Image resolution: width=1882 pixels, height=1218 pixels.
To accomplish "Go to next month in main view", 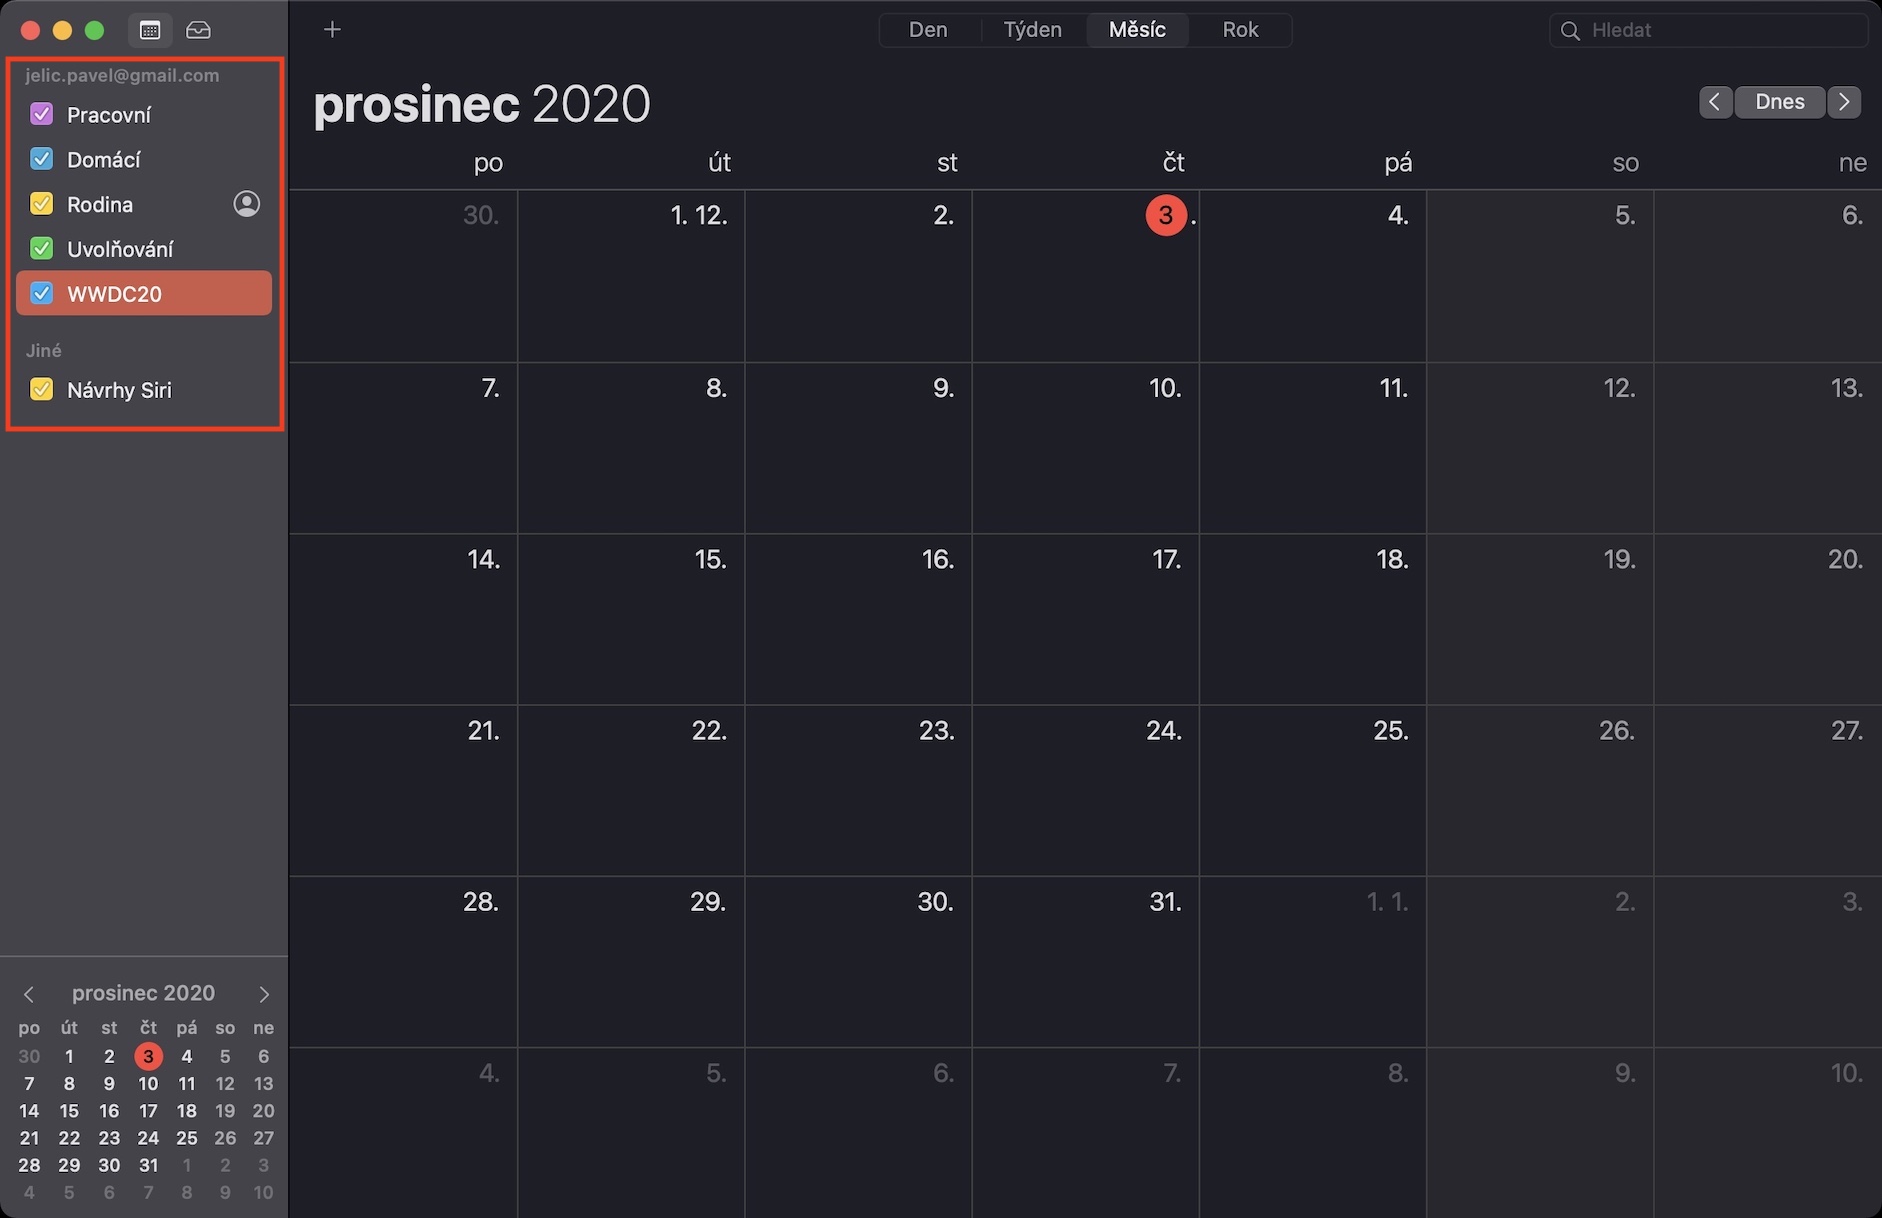I will point(1844,102).
